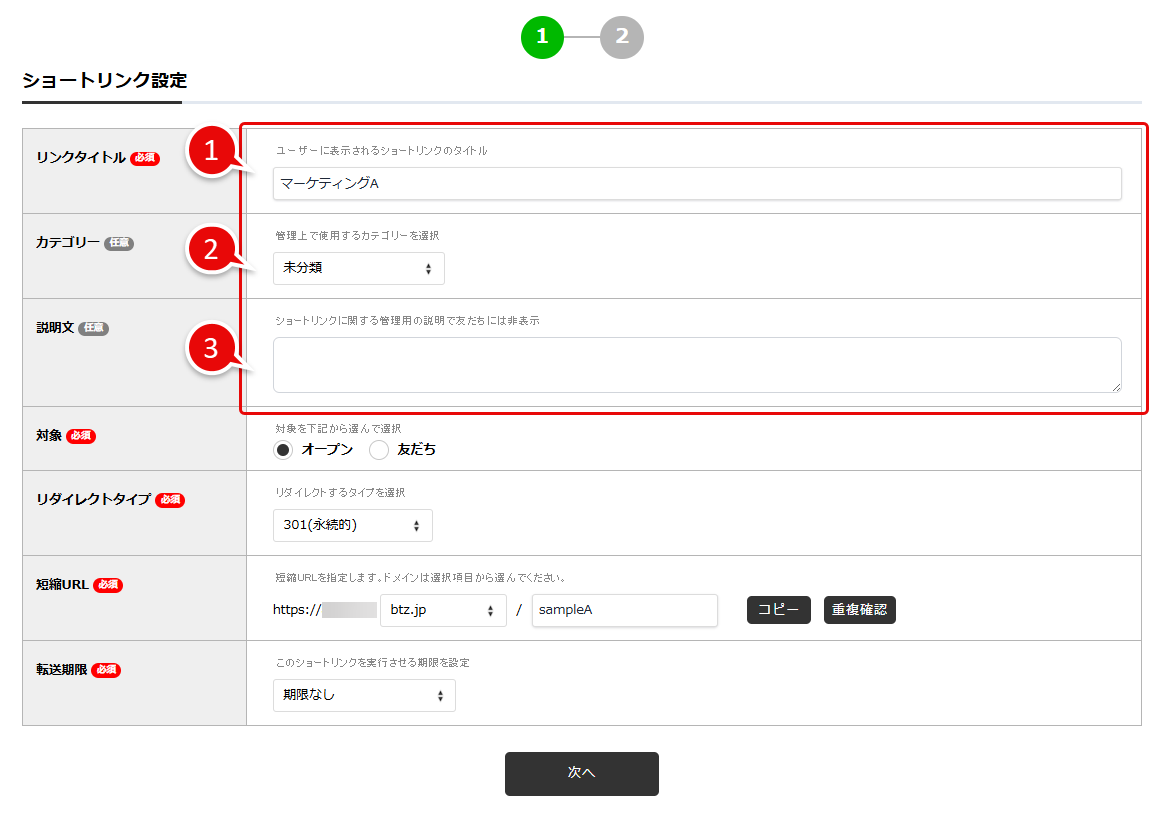Click into the 説明文 textarea
Viewport: 1169px width, 813px height.
tap(696, 364)
